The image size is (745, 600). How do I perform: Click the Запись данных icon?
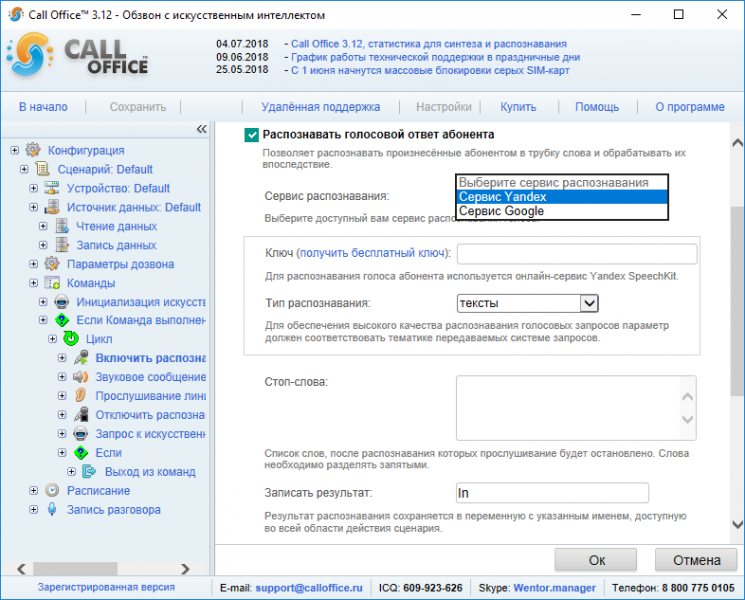pos(62,245)
